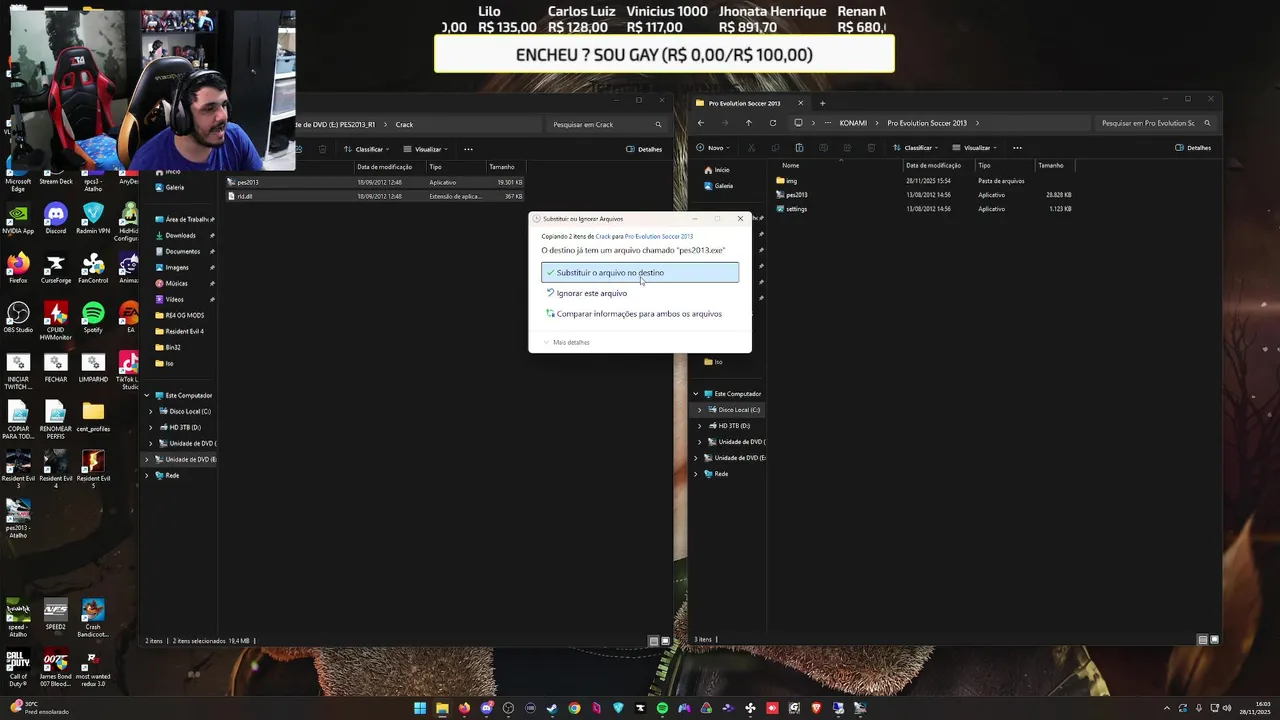
Task: Toggle Detalhes pane in Crack window
Action: click(x=644, y=149)
